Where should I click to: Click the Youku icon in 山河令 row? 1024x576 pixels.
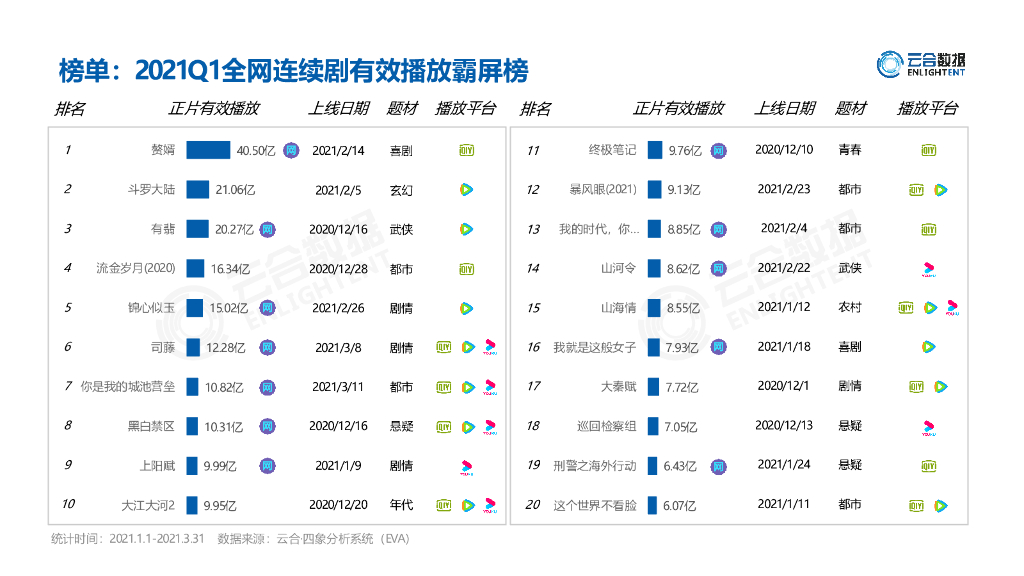pyautogui.click(x=929, y=269)
